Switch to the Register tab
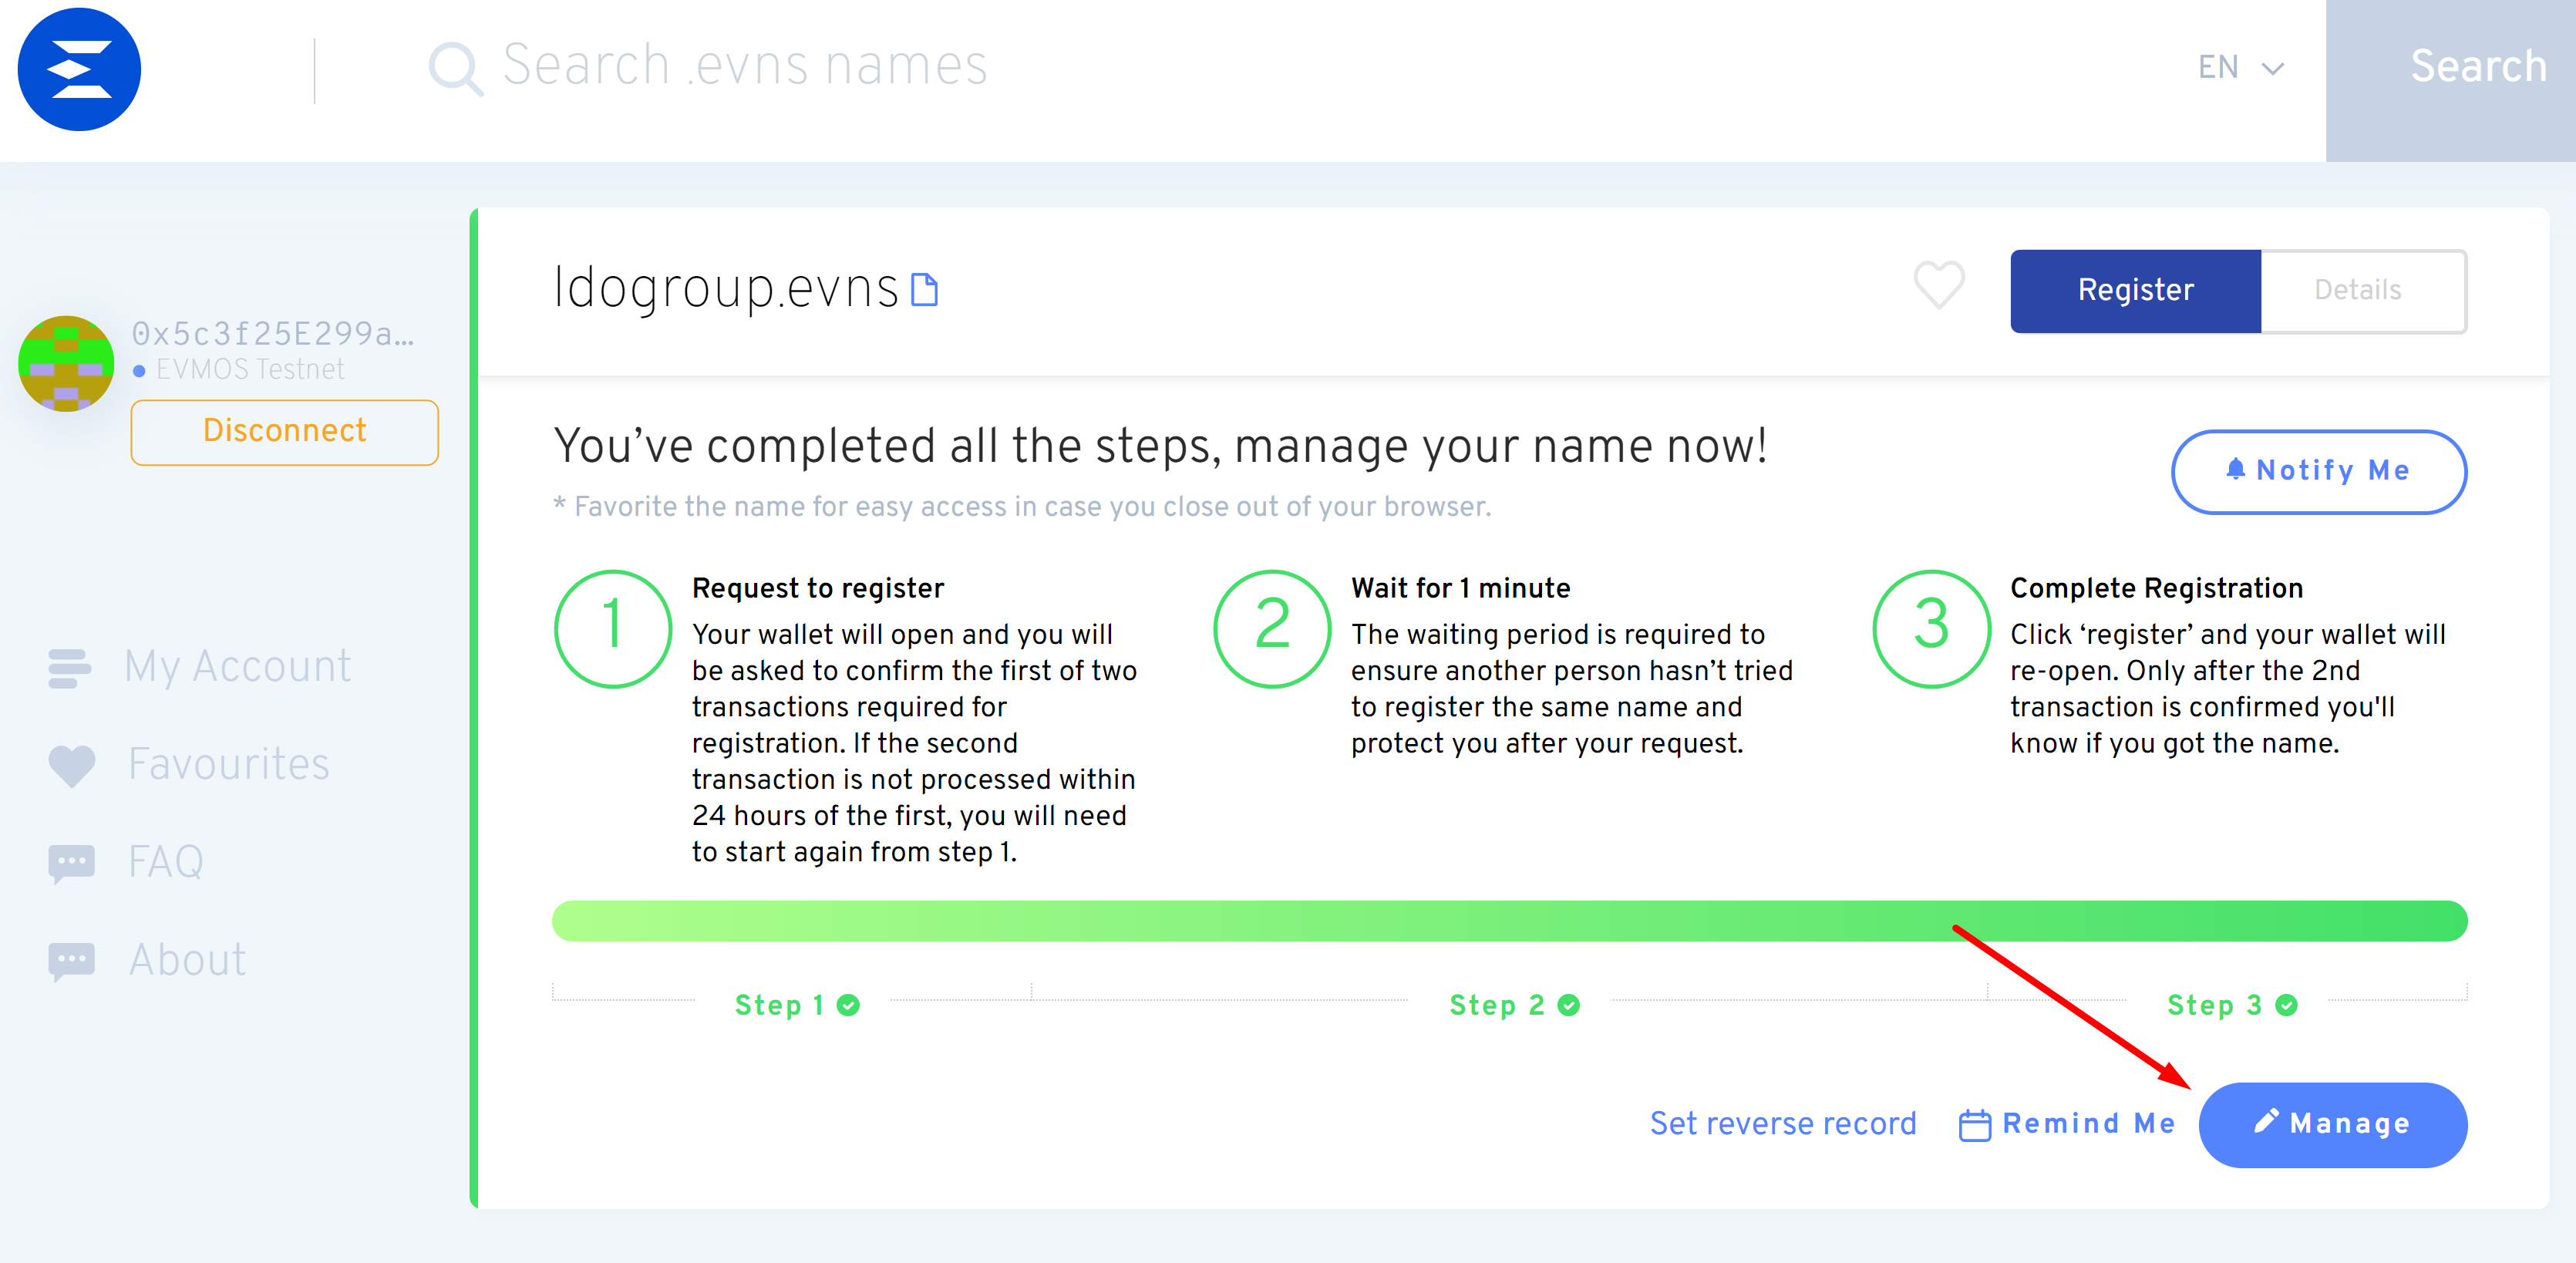This screenshot has height=1263, width=2576. (2135, 291)
